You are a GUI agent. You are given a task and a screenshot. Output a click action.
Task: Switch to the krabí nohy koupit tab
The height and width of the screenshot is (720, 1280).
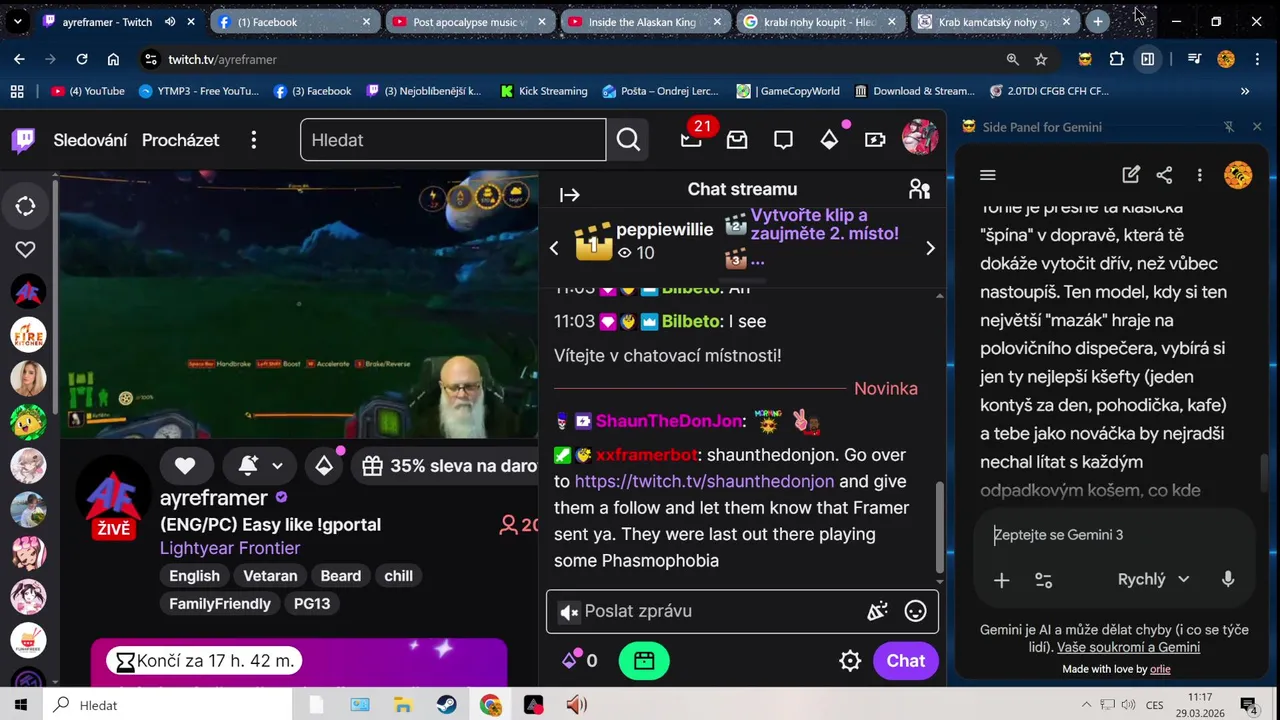pos(820,21)
